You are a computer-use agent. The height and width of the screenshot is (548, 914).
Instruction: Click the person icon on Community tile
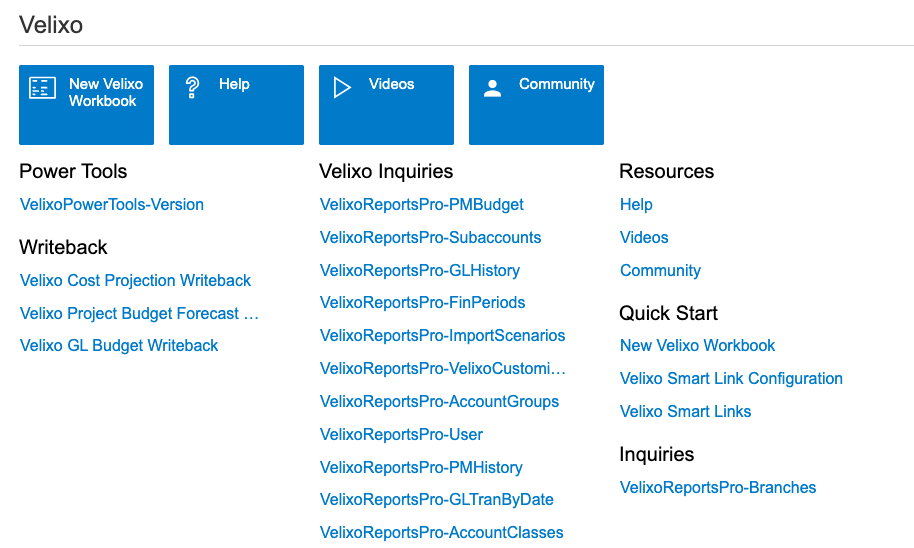pos(493,88)
